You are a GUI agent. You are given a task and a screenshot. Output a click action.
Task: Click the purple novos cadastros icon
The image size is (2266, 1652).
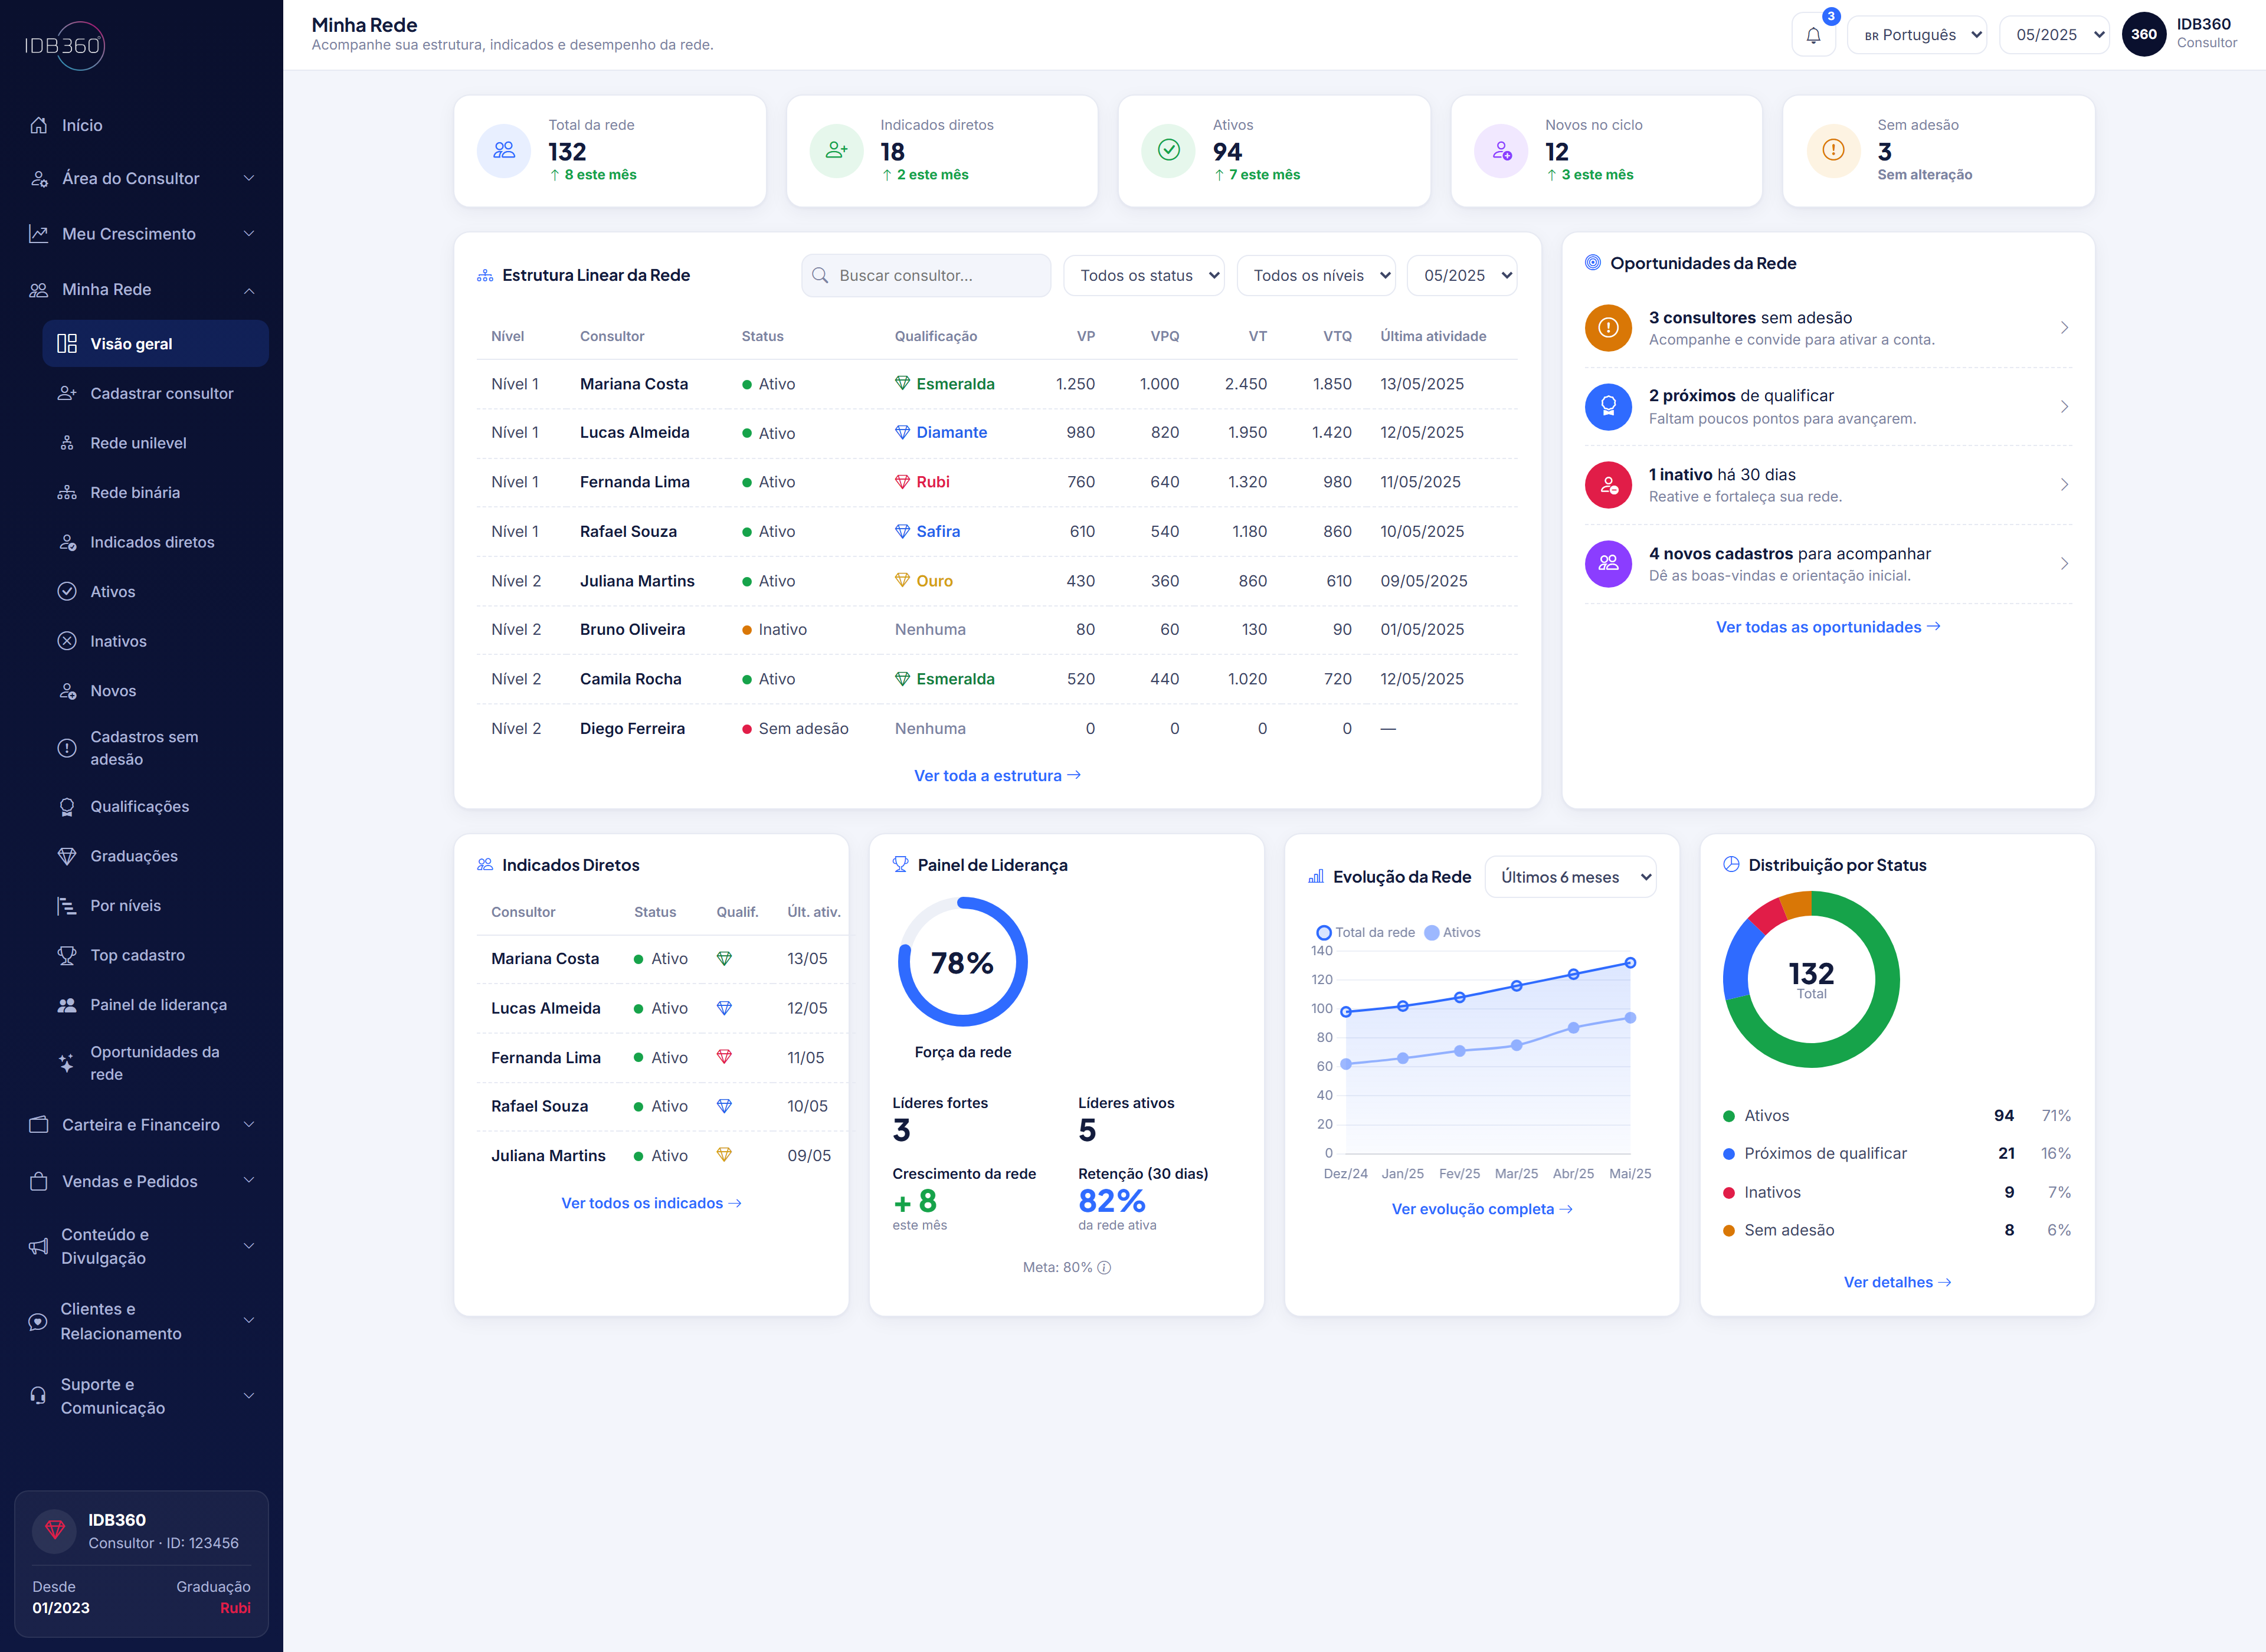tap(1608, 563)
